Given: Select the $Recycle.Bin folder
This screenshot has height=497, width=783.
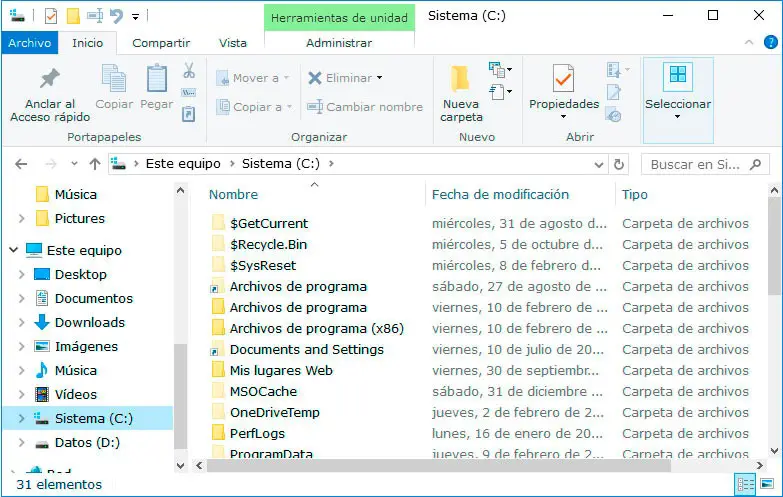Looking at the screenshot, I should (x=268, y=244).
